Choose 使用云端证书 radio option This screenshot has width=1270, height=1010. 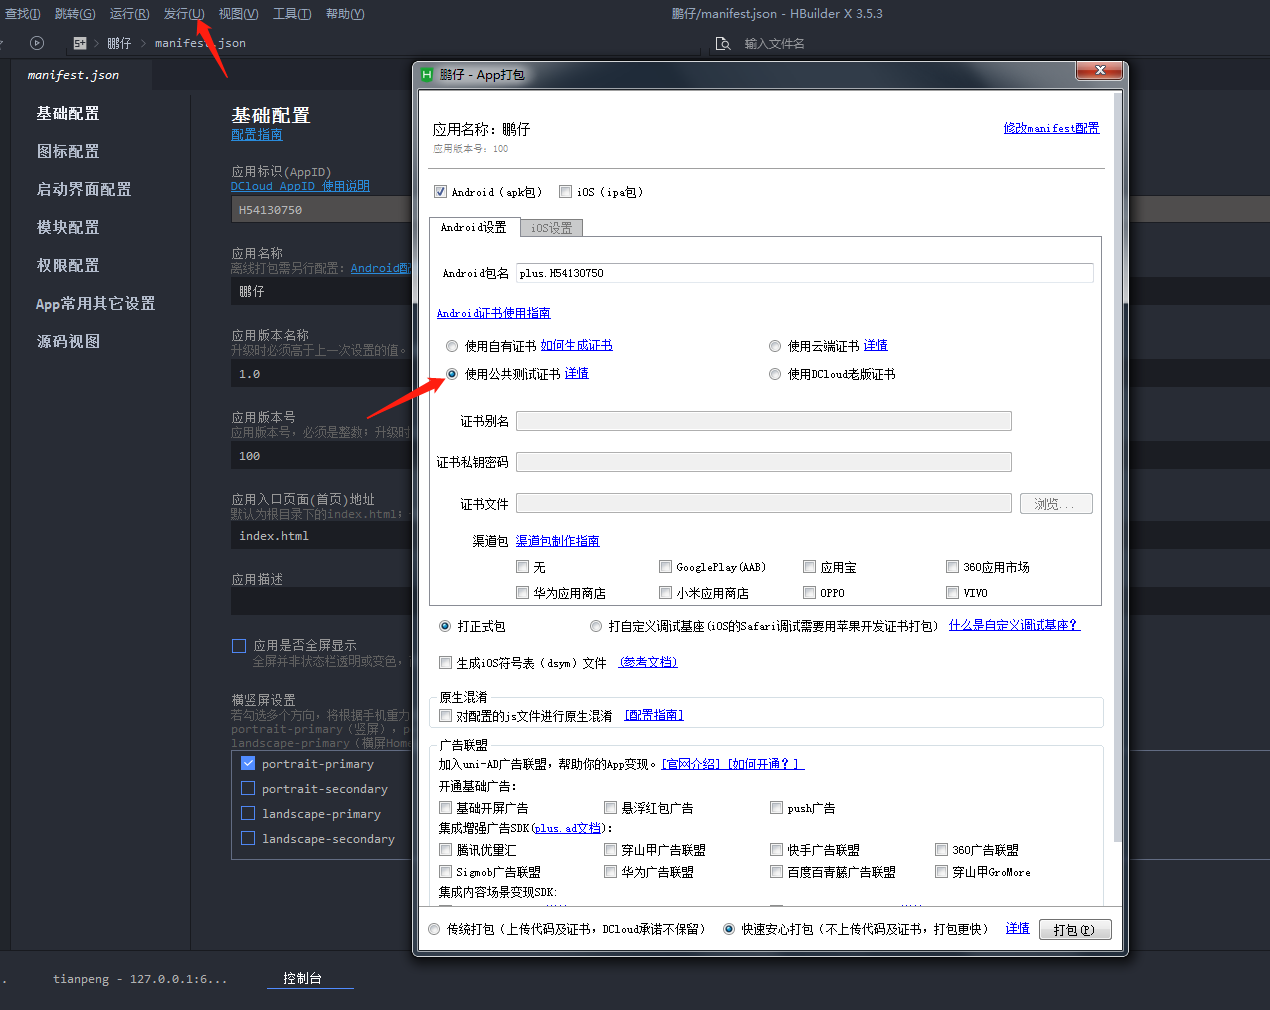[x=775, y=346]
